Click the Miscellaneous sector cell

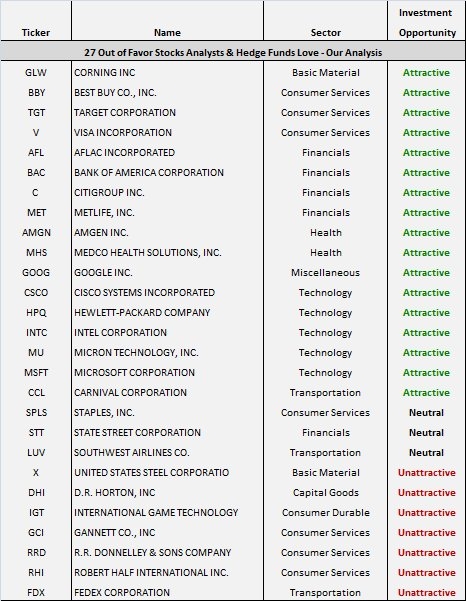coord(325,273)
